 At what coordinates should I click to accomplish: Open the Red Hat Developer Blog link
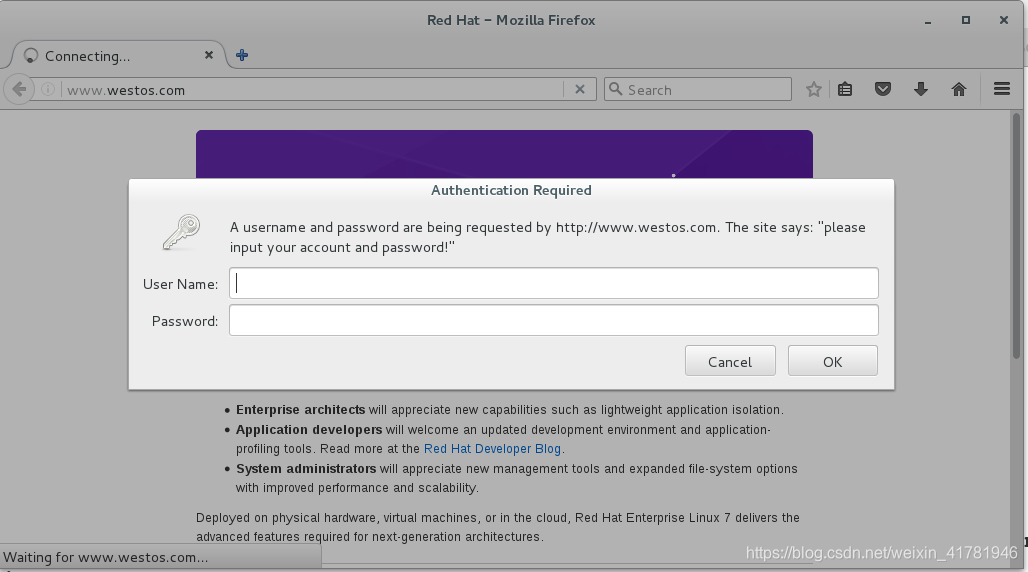pyautogui.click(x=492, y=449)
